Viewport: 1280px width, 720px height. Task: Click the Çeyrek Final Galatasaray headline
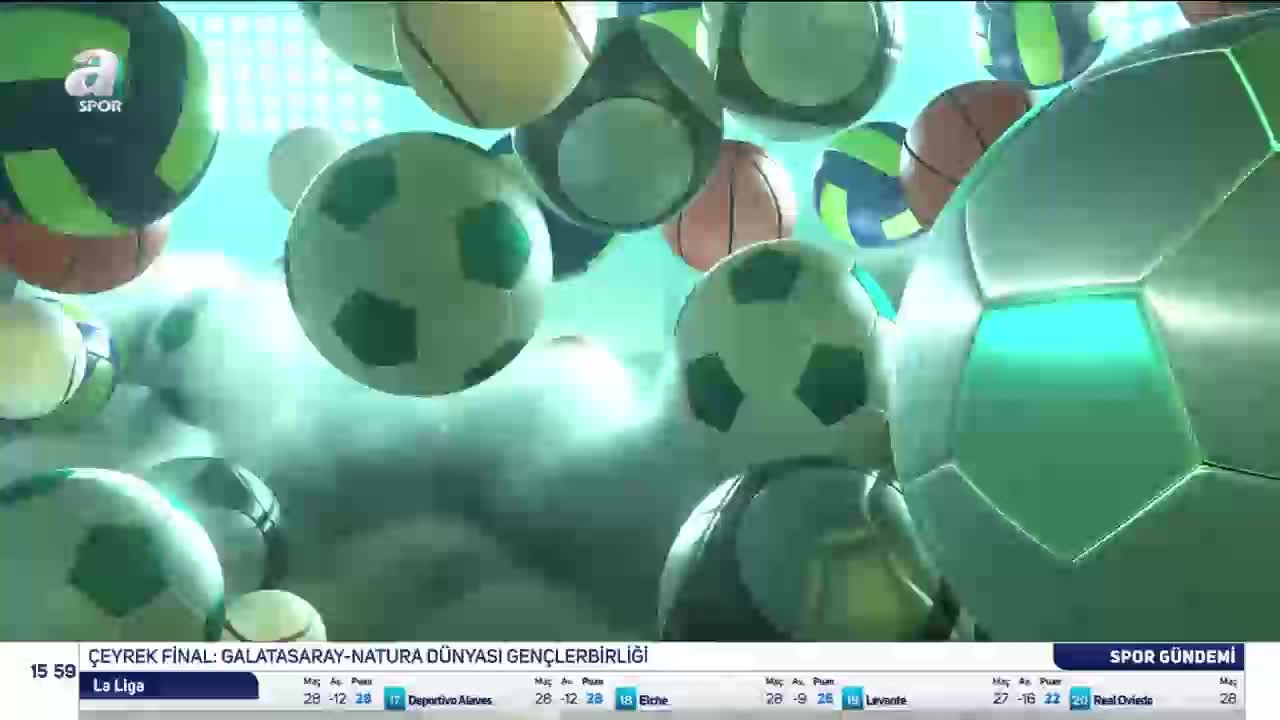[368, 657]
